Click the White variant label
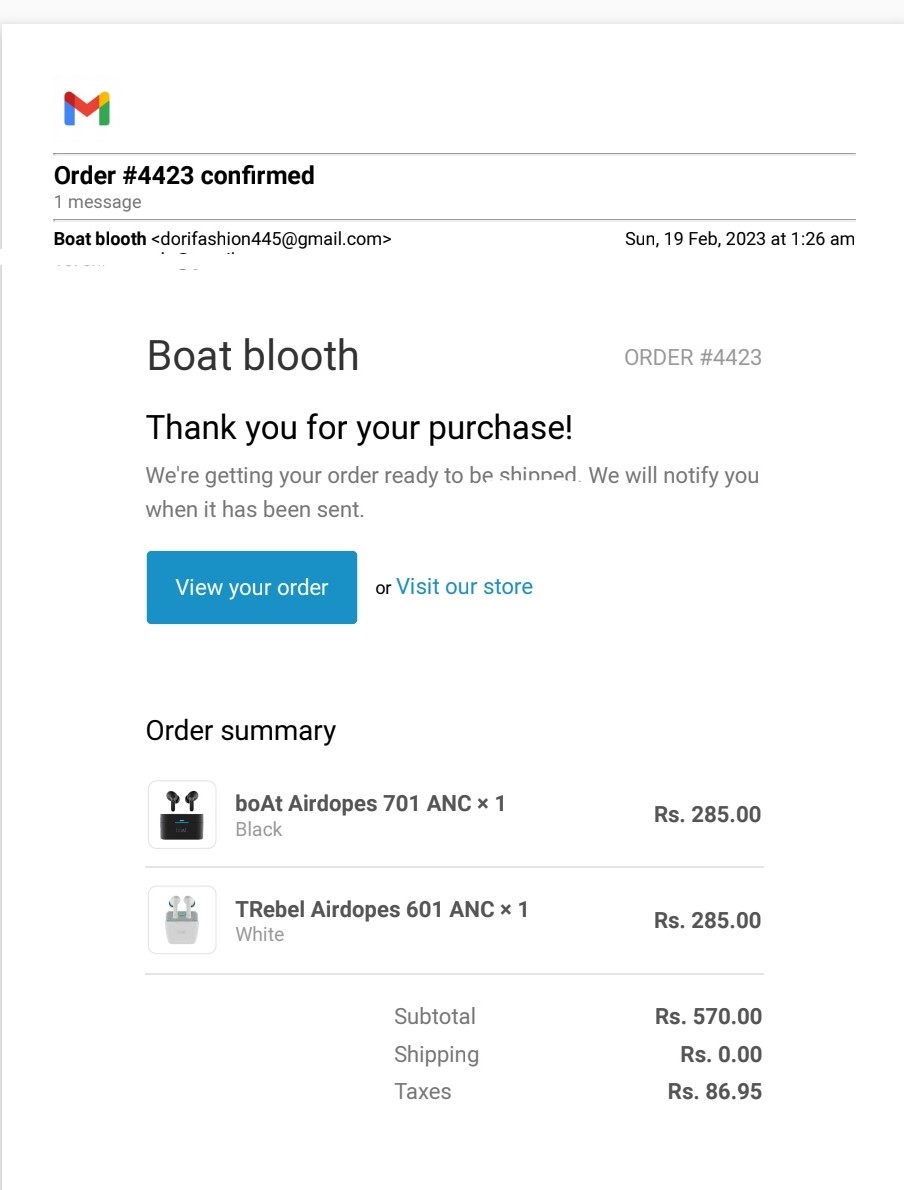This screenshot has width=904, height=1190. click(260, 934)
